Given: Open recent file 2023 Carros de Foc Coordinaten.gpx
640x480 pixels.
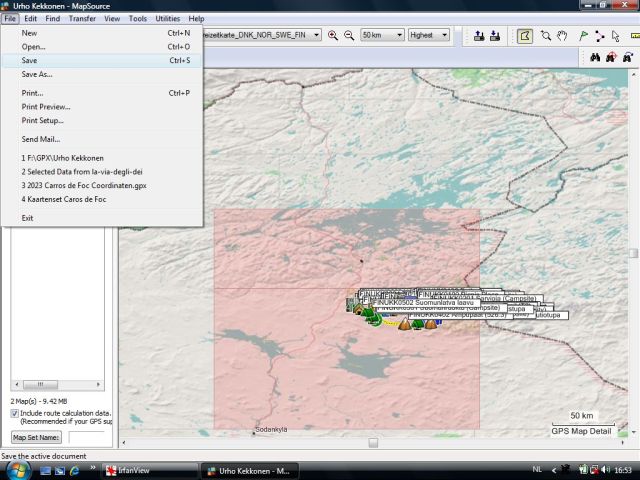Looking at the screenshot, I should pyautogui.click(x=84, y=185).
